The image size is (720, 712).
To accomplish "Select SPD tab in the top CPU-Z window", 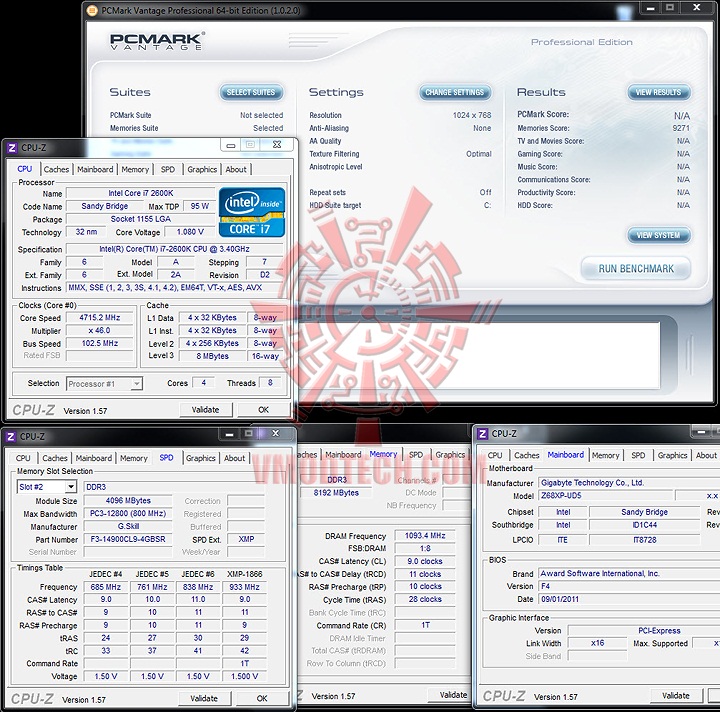I will (x=168, y=169).
